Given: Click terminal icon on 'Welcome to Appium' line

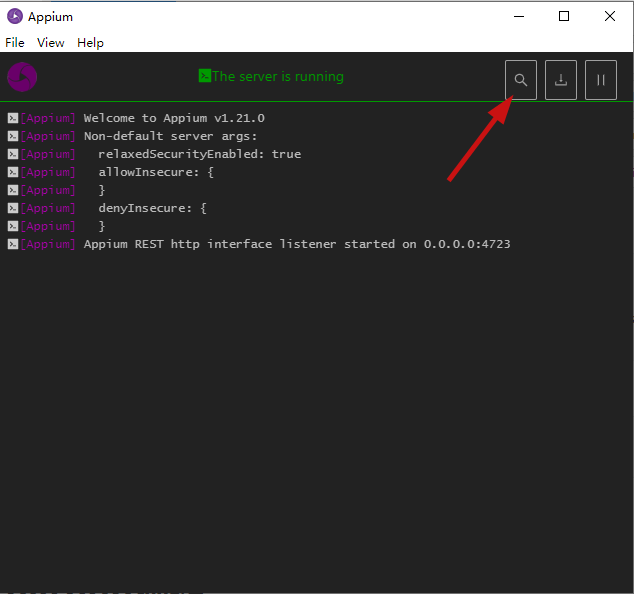Looking at the screenshot, I should [13, 118].
